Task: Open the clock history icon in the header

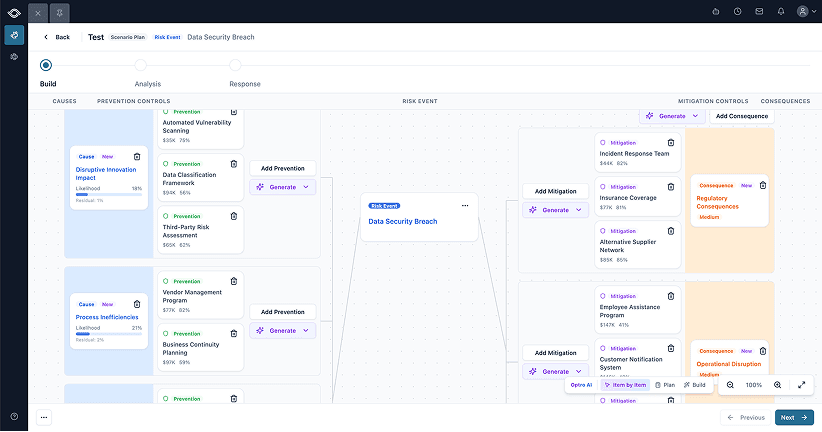Action: point(737,12)
